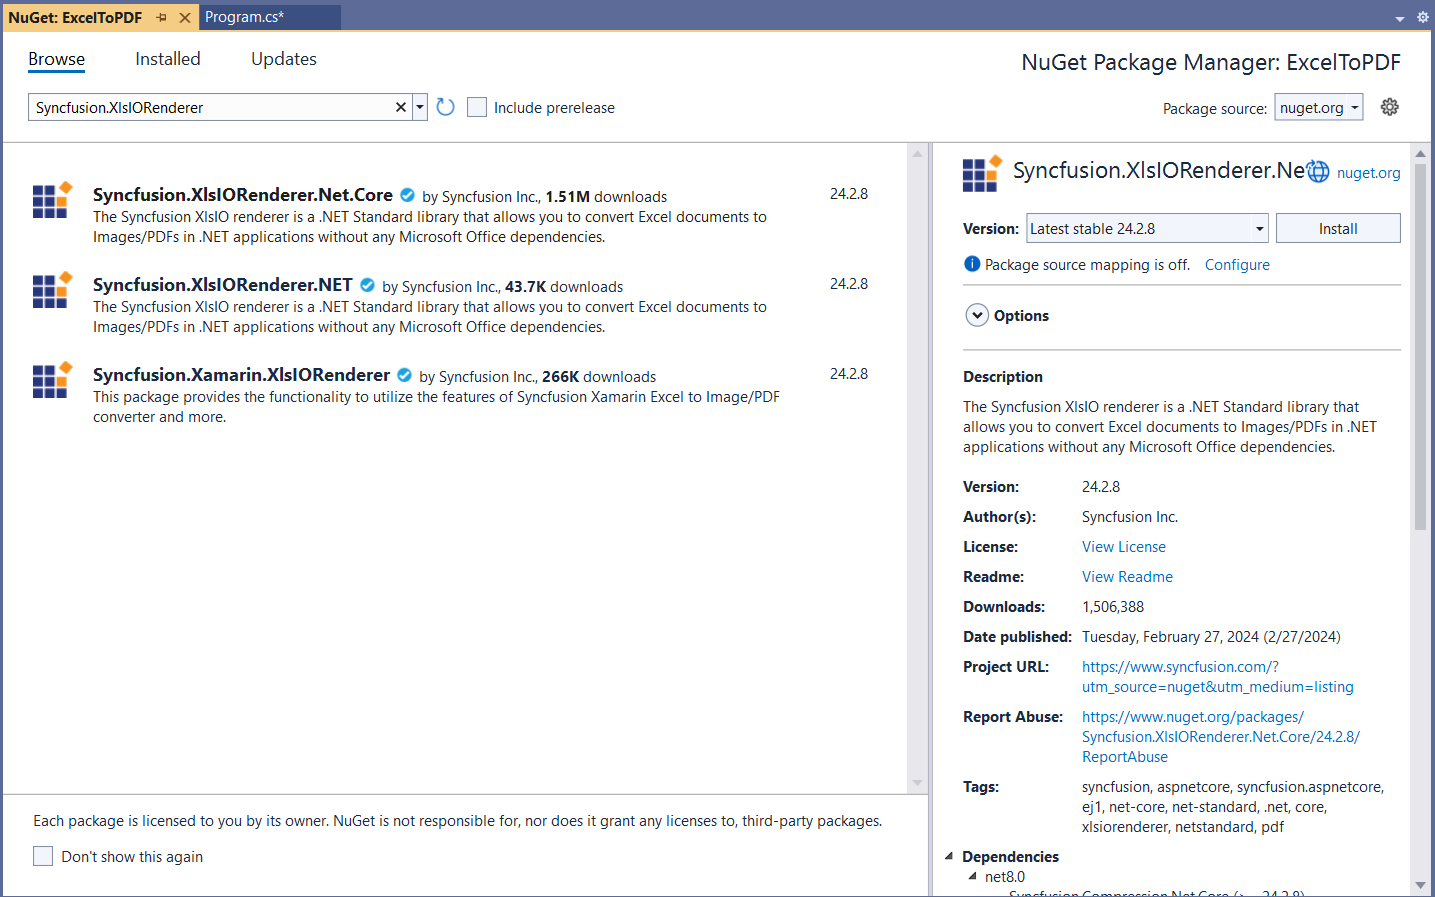Screen dimensions: 1435x897
Task: Enable Include prerelease checkbox
Action: [x=477, y=107]
